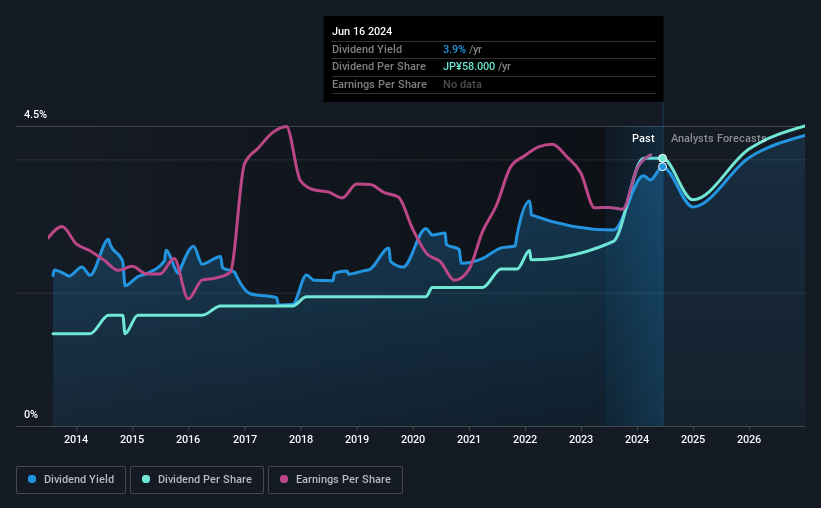Click the 2026 x-axis label
Screen dimensions: 821x508
749,439
